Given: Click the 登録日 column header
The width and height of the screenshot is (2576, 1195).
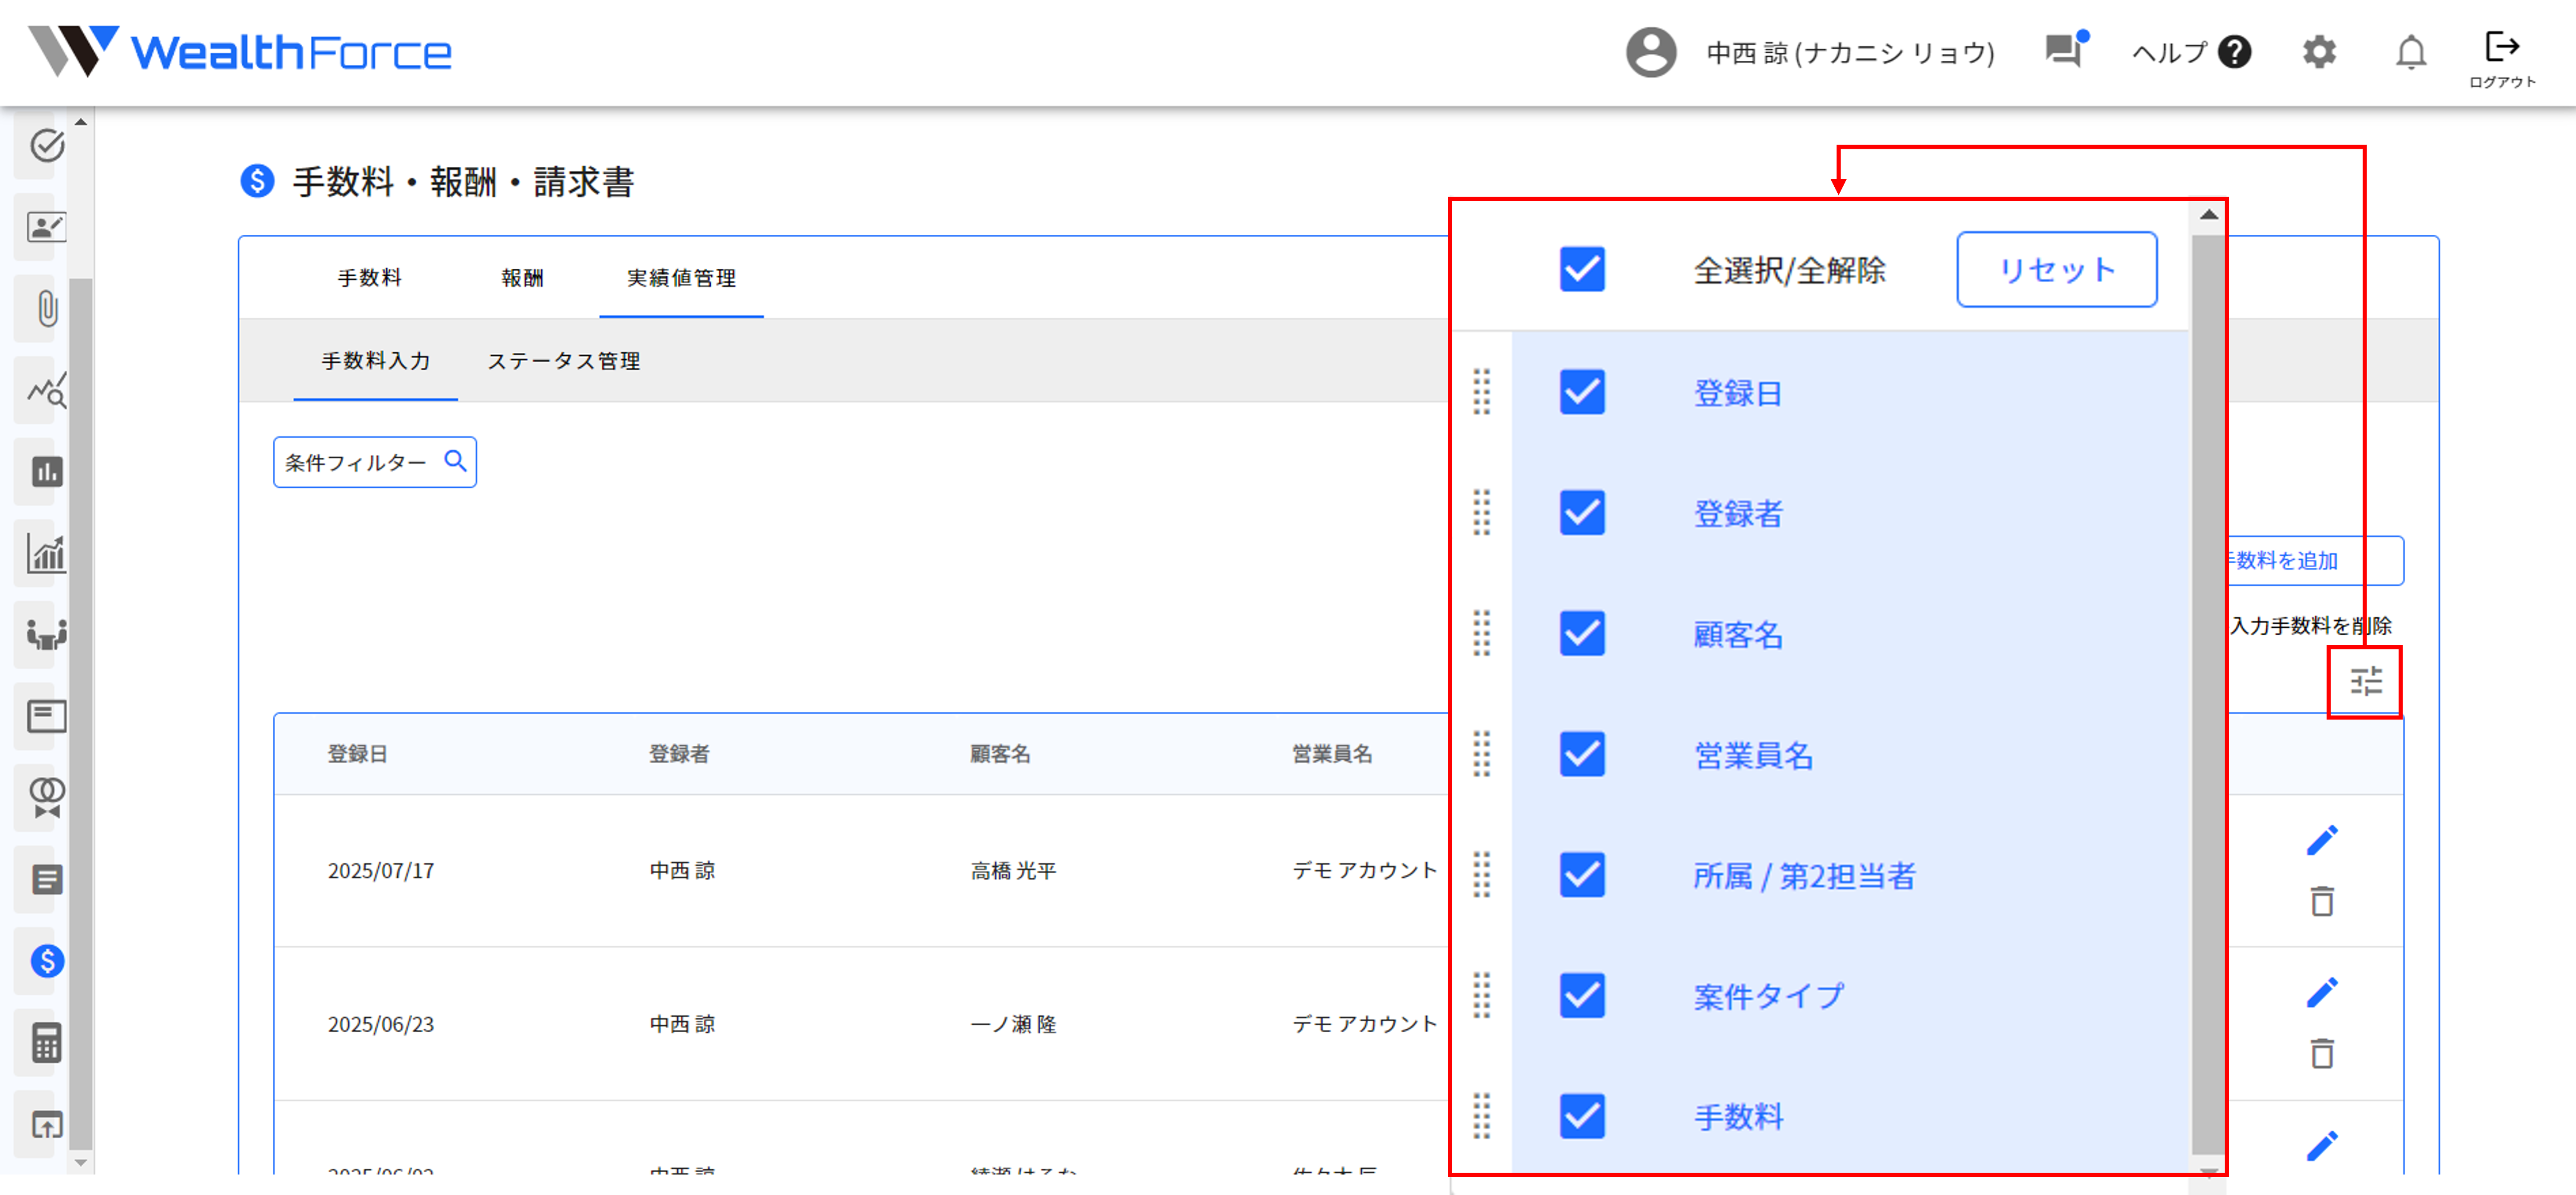Looking at the screenshot, I should [x=357, y=754].
